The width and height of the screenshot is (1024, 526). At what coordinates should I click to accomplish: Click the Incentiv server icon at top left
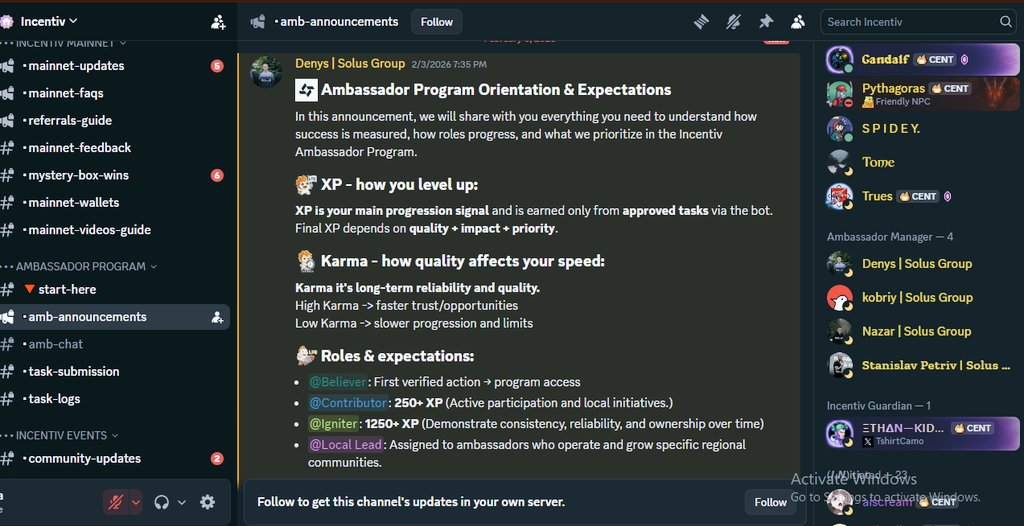coord(7,22)
